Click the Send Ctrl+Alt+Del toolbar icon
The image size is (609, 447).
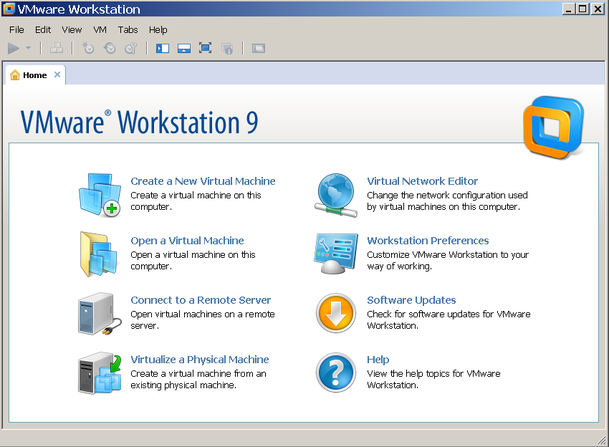tap(57, 48)
